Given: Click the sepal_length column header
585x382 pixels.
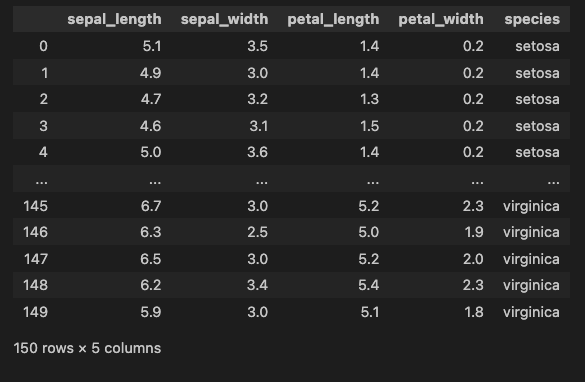Looking at the screenshot, I should point(114,19).
